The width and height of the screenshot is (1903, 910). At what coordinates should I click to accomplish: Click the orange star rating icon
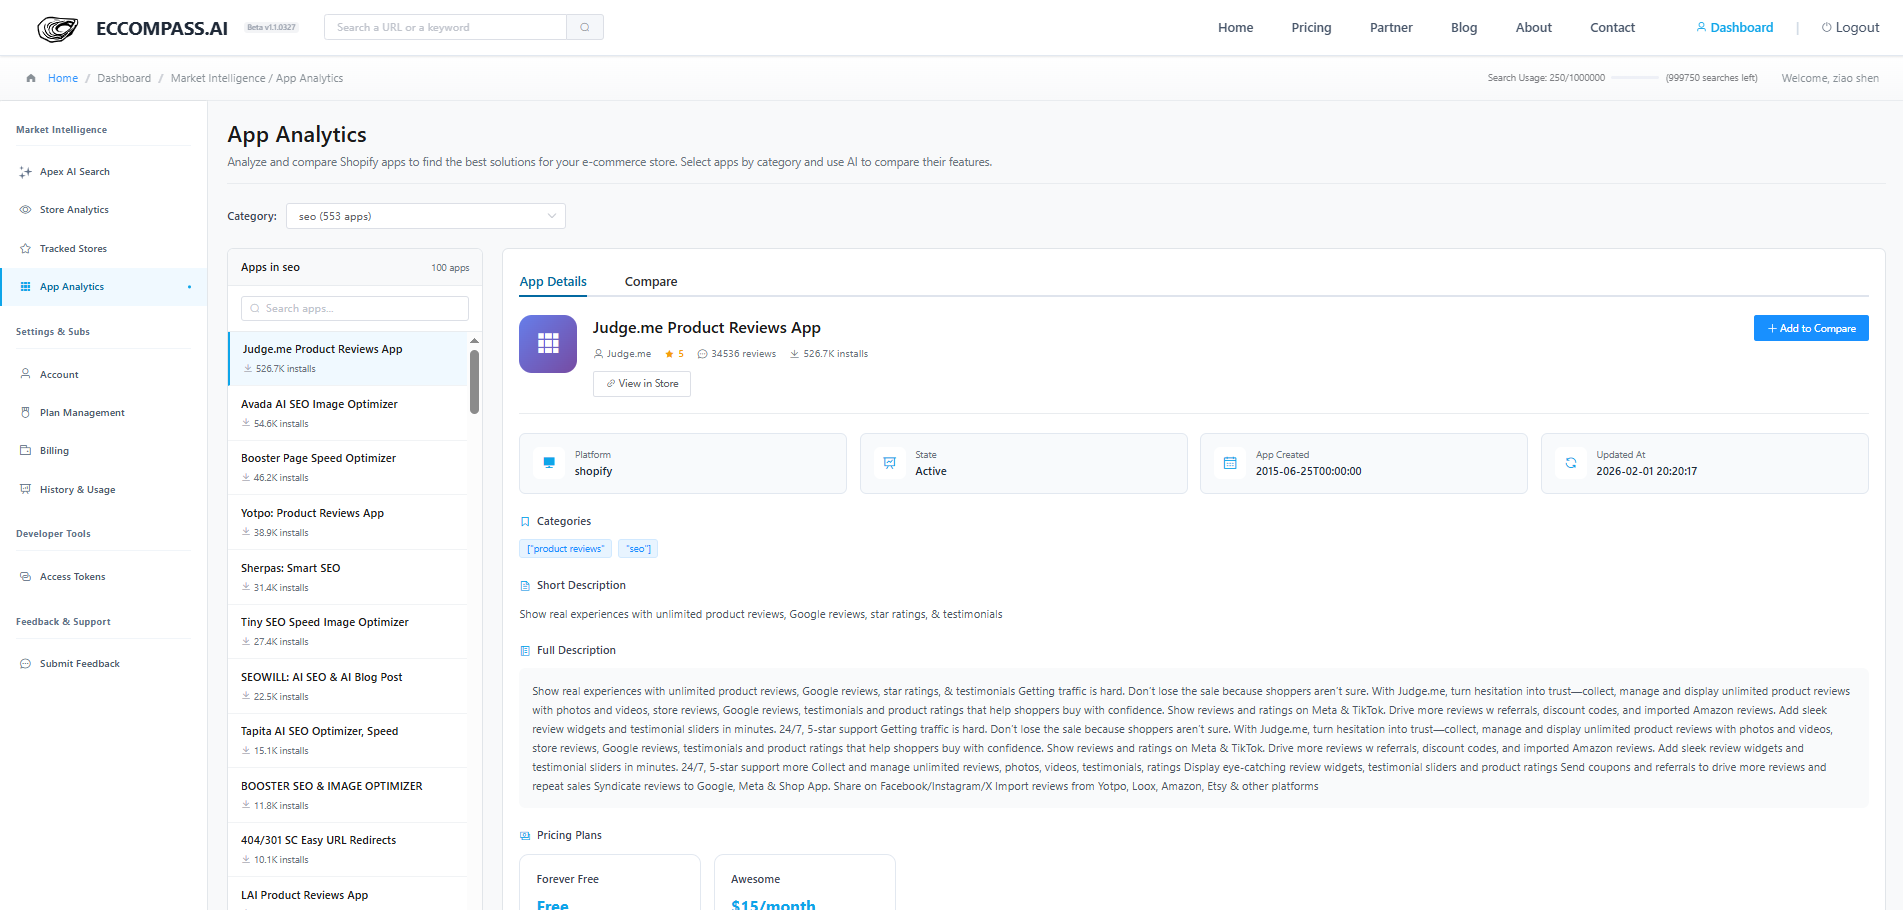(669, 354)
